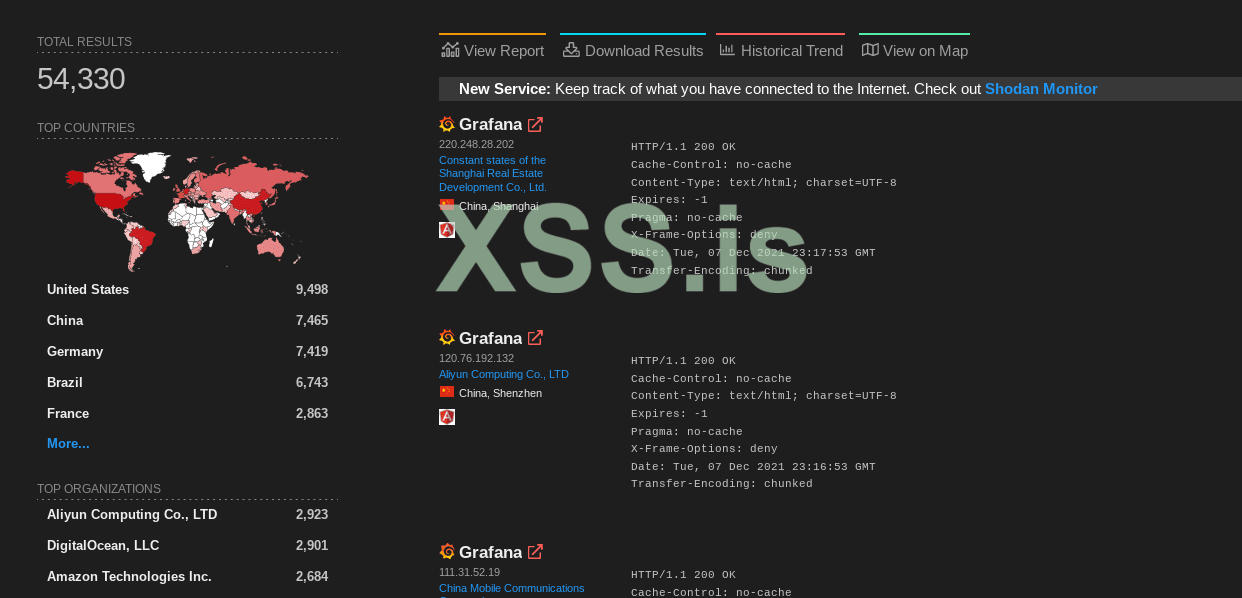The image size is (1242, 598).
Task: Click the DigitalOcean count 2,901
Action: coord(312,546)
